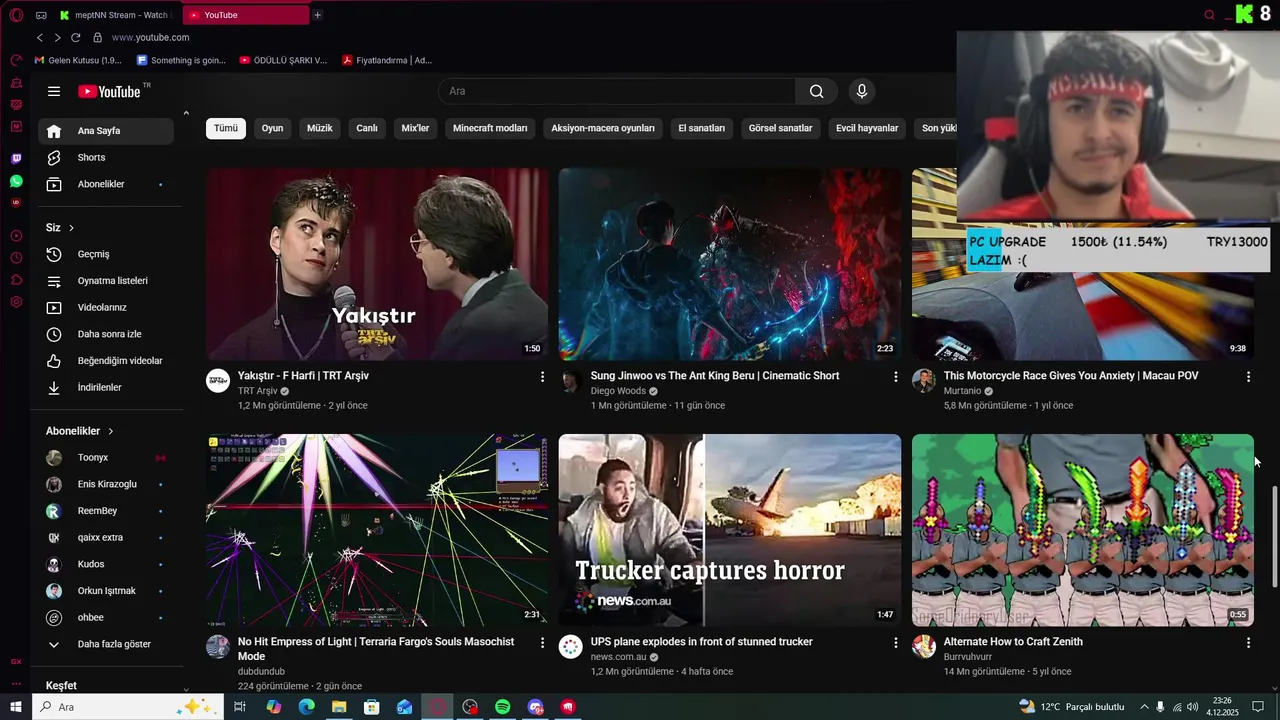
Task: Reload the YouTube page
Action: pos(75,37)
